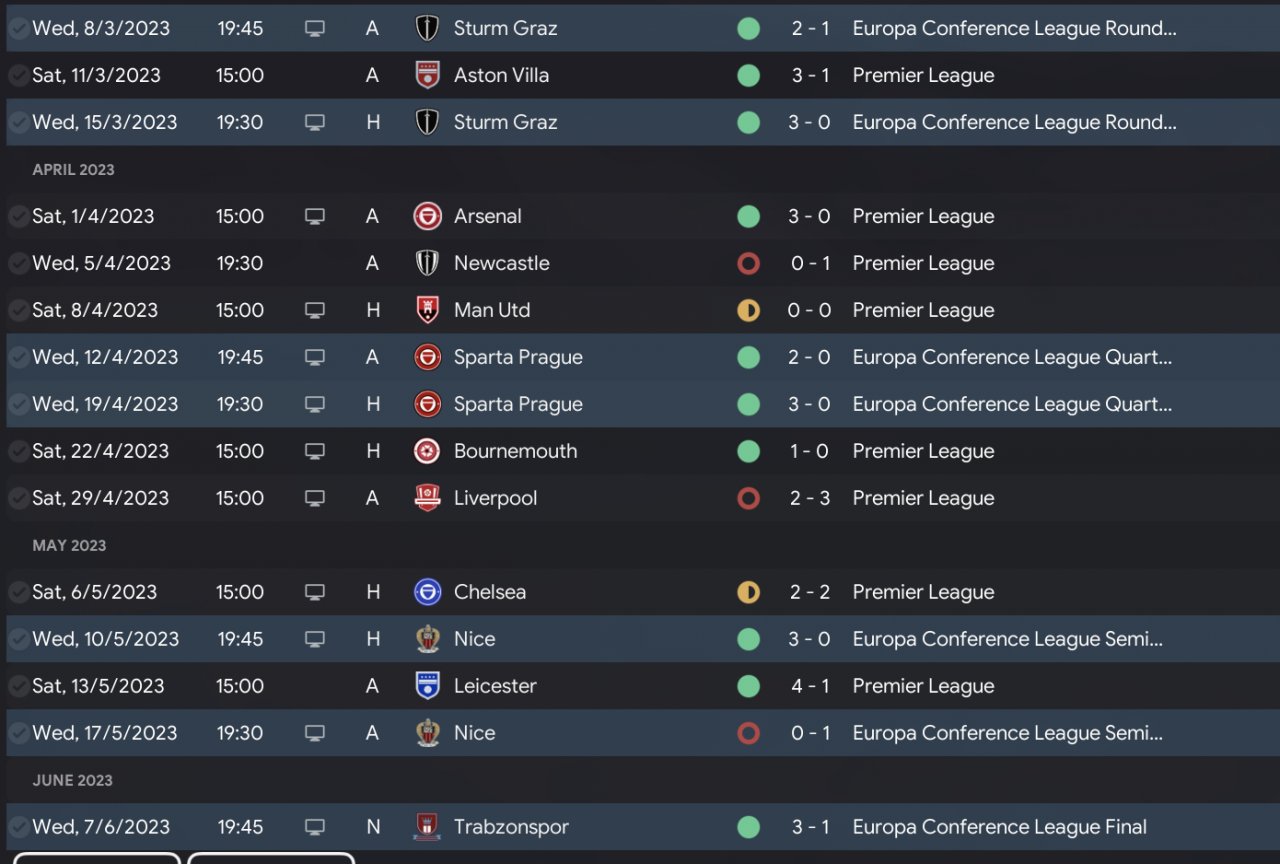The height and width of the screenshot is (864, 1280).
Task: Click the green win indicator for Arsenal match
Action: [748, 216]
